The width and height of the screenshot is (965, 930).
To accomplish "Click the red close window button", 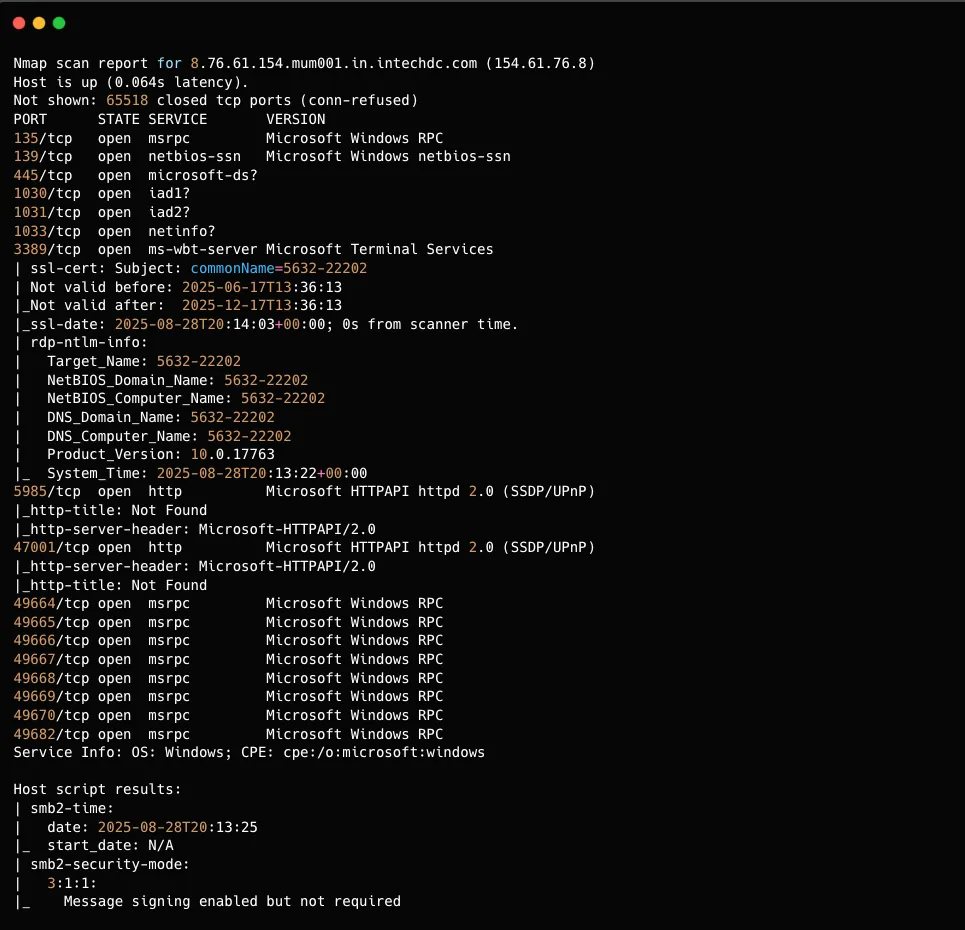I will [19, 22].
